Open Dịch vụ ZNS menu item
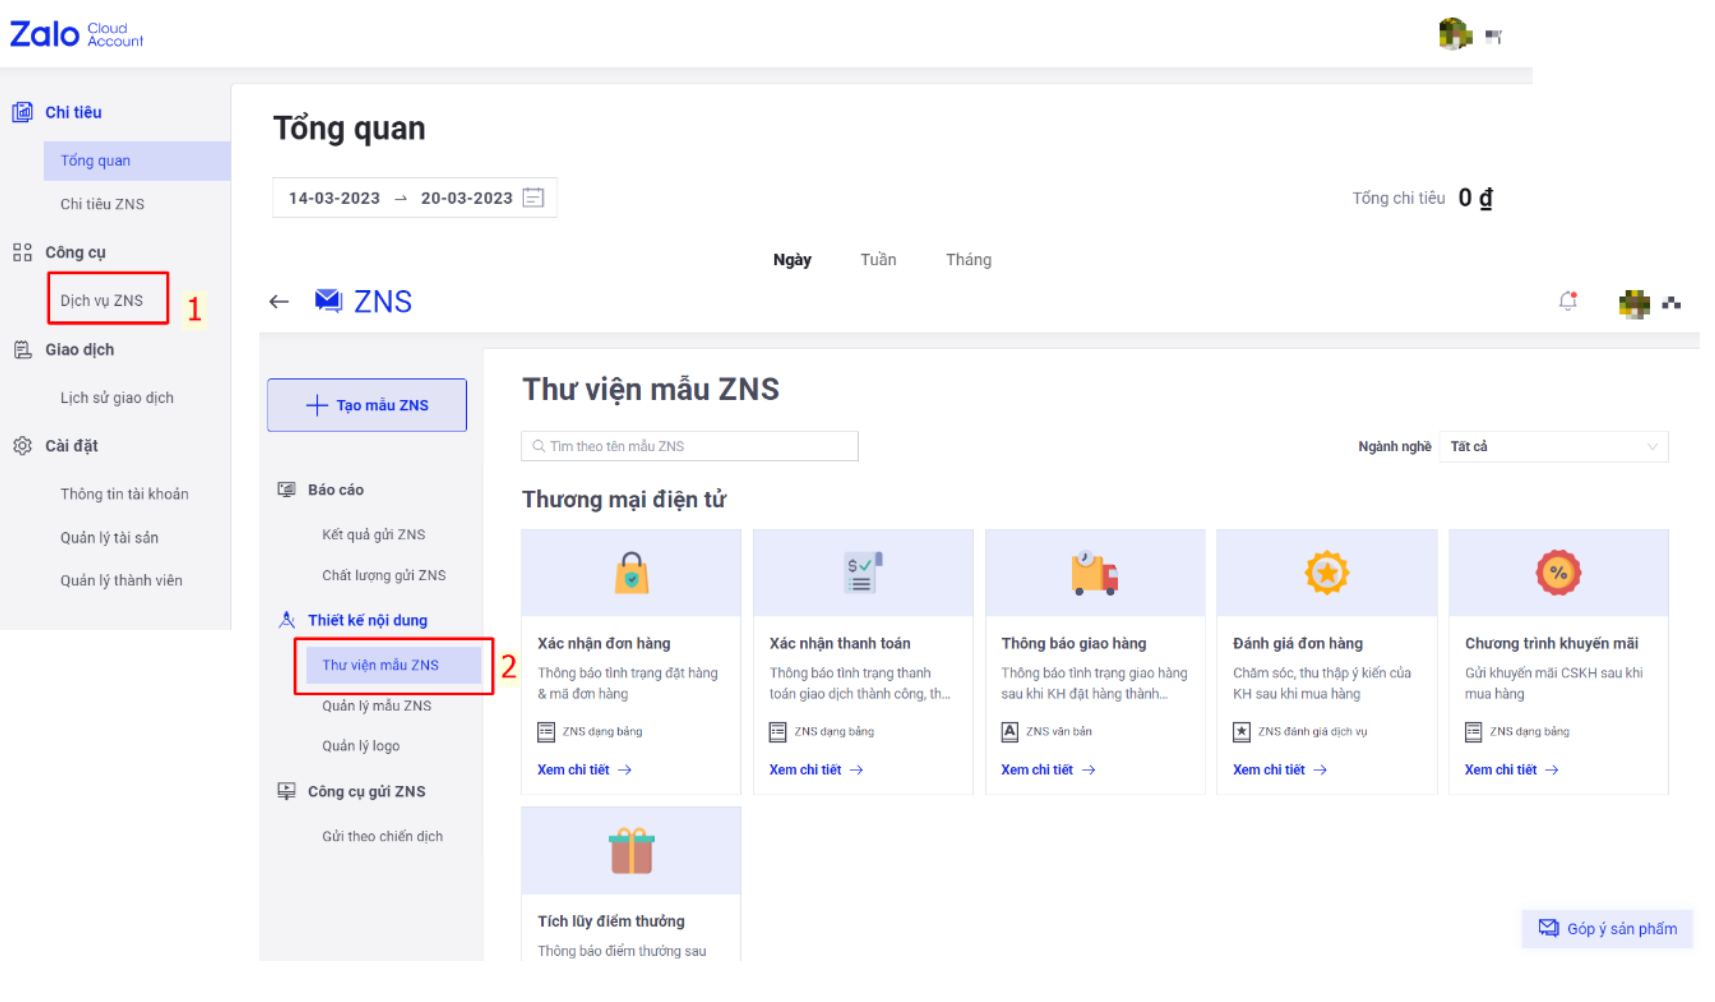 [101, 300]
